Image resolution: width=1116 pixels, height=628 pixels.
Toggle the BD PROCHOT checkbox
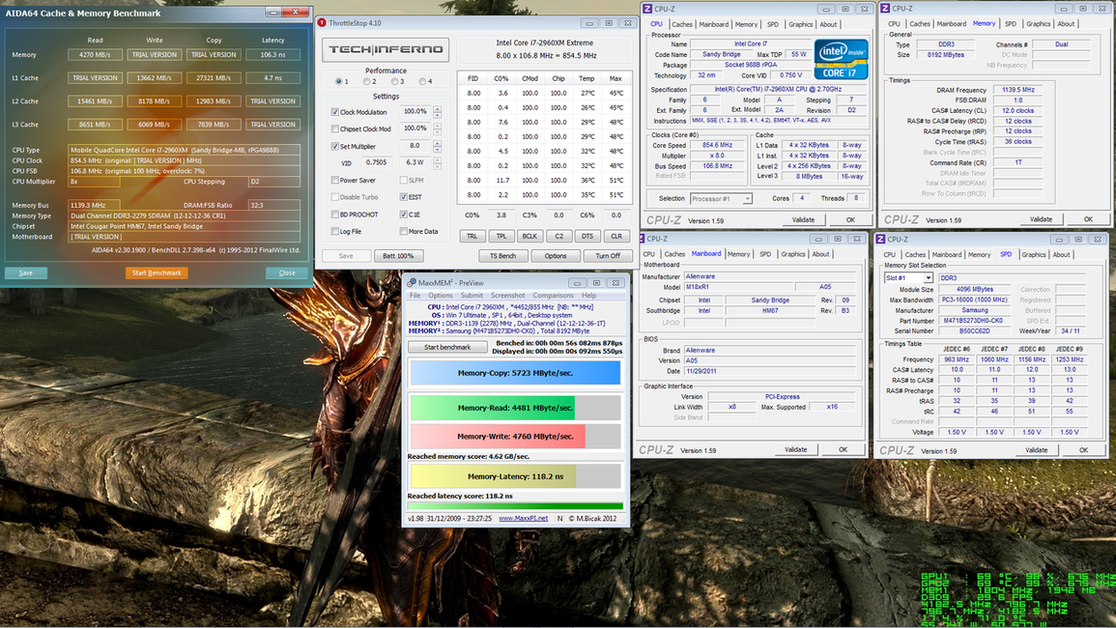[x=335, y=214]
